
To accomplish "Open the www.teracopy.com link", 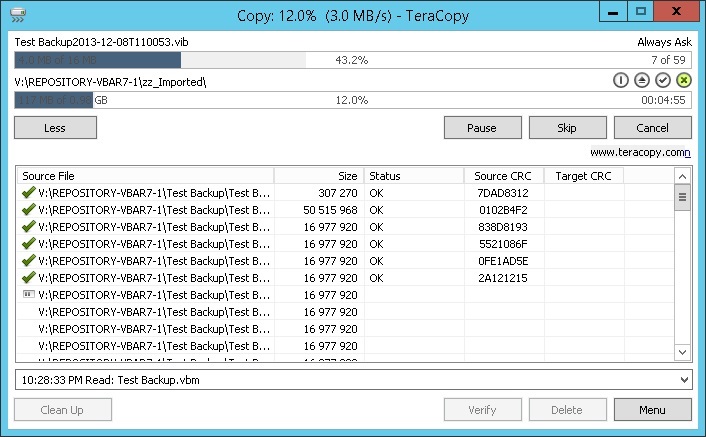I will tap(640, 153).
